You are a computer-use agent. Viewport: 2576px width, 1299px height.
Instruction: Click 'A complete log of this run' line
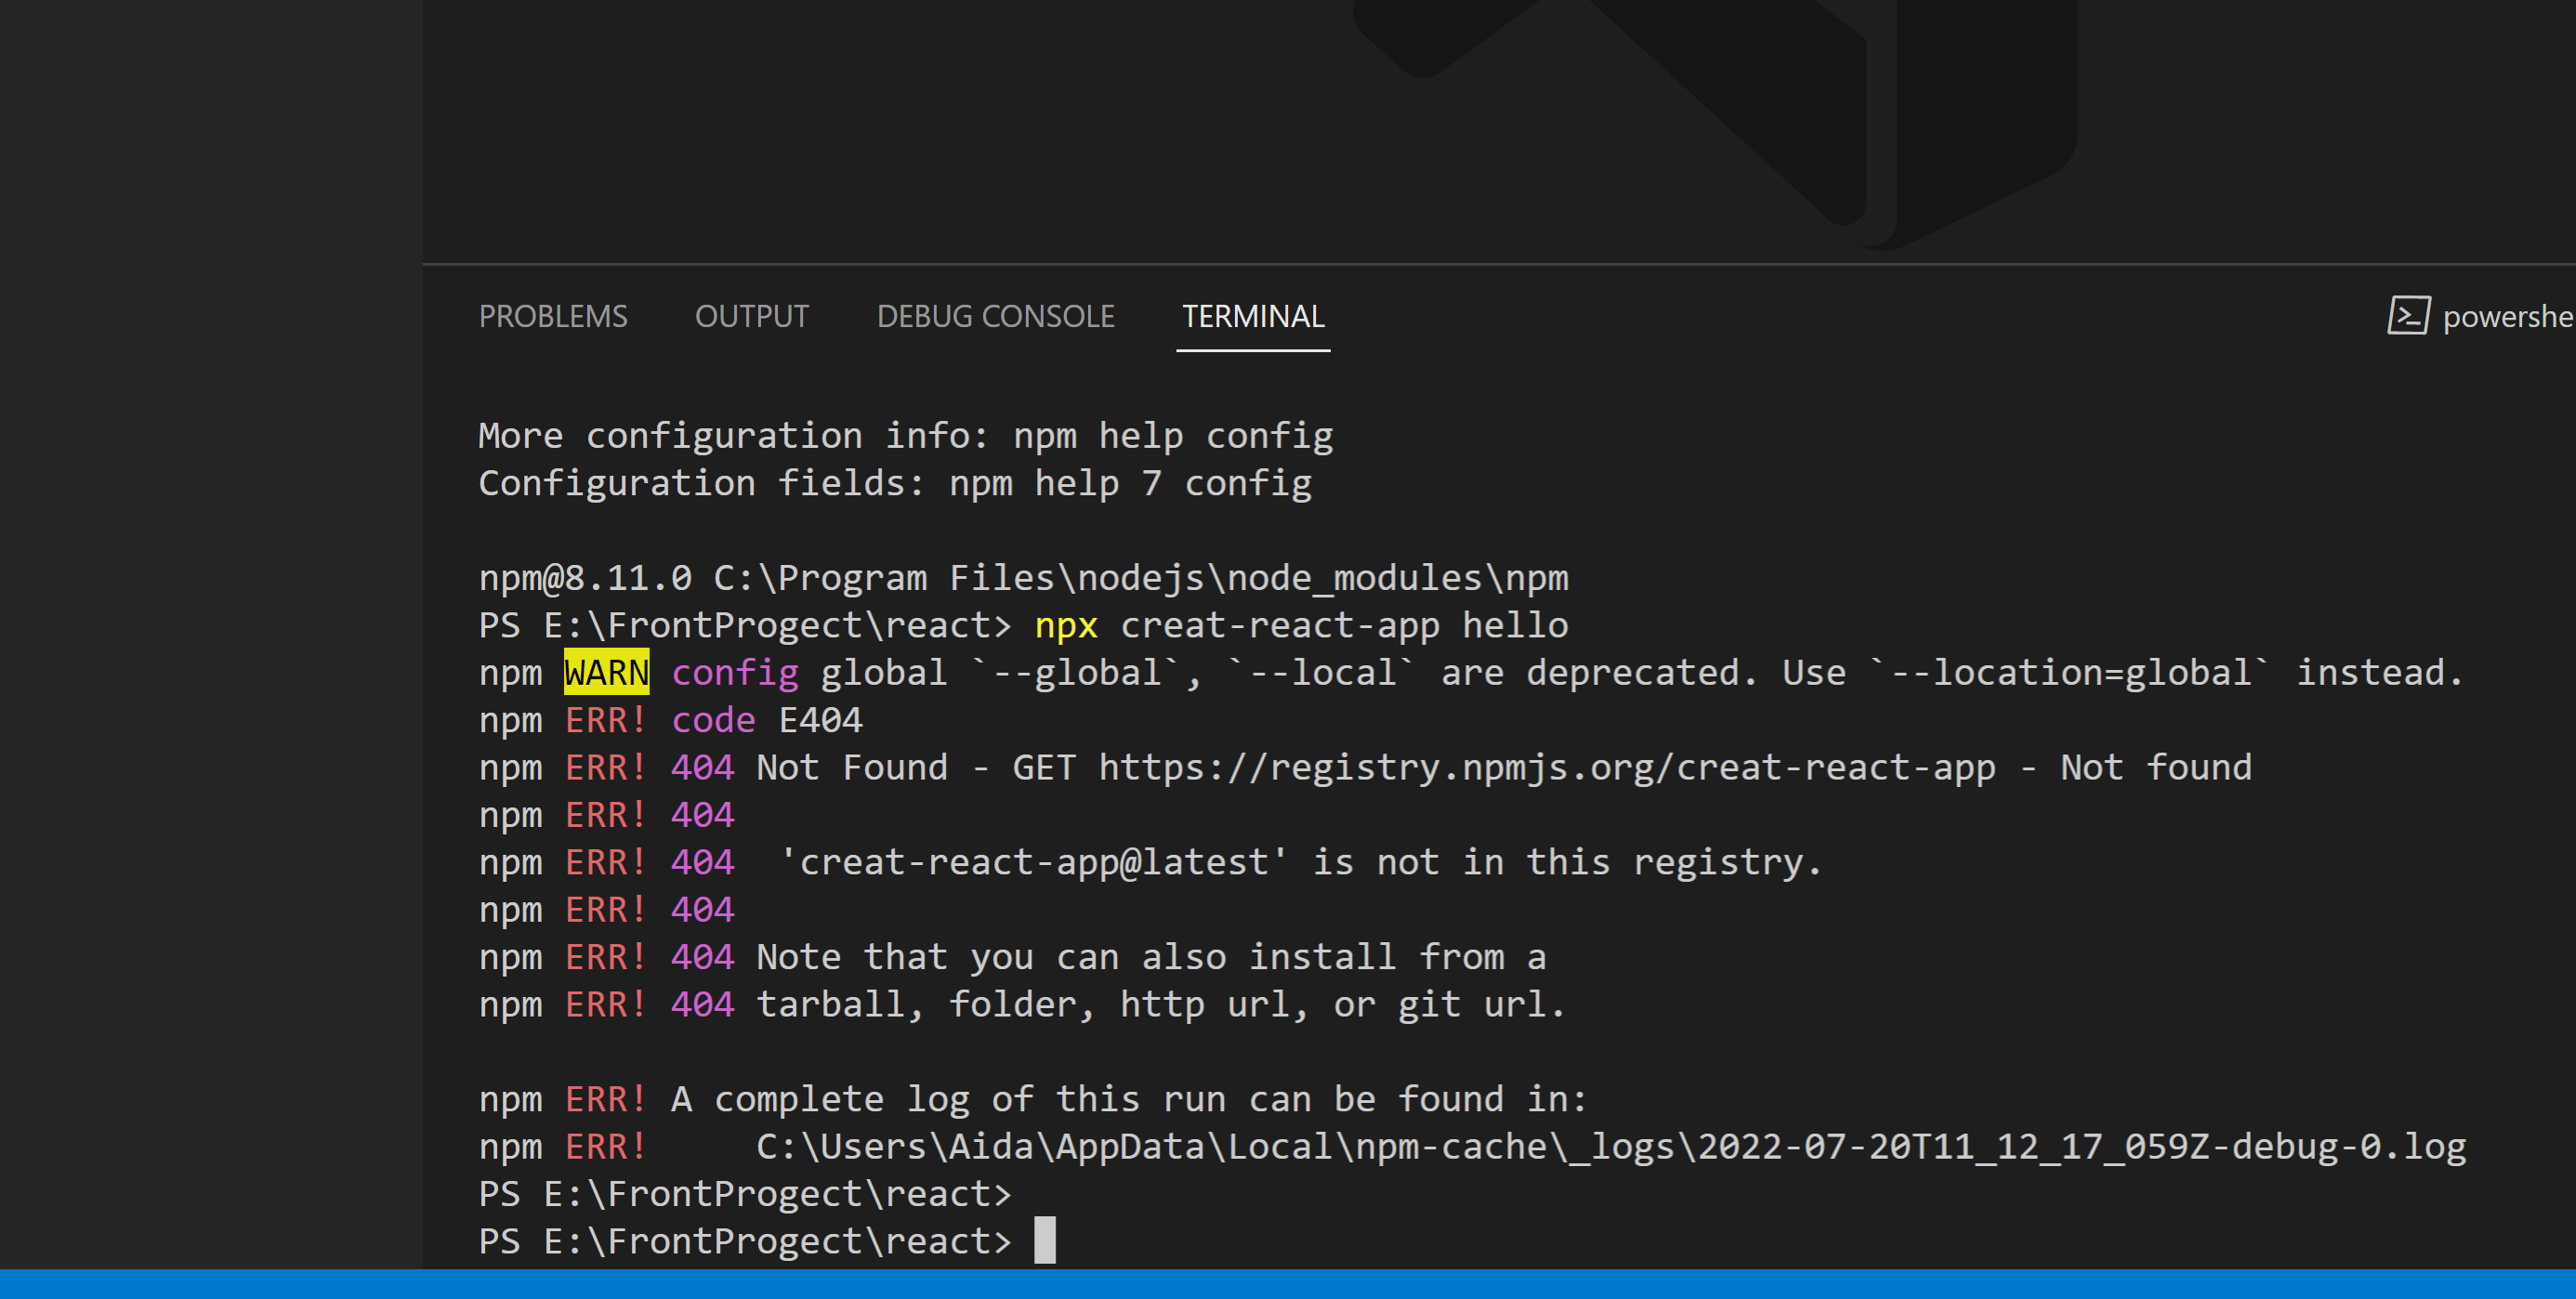tap(1033, 1099)
